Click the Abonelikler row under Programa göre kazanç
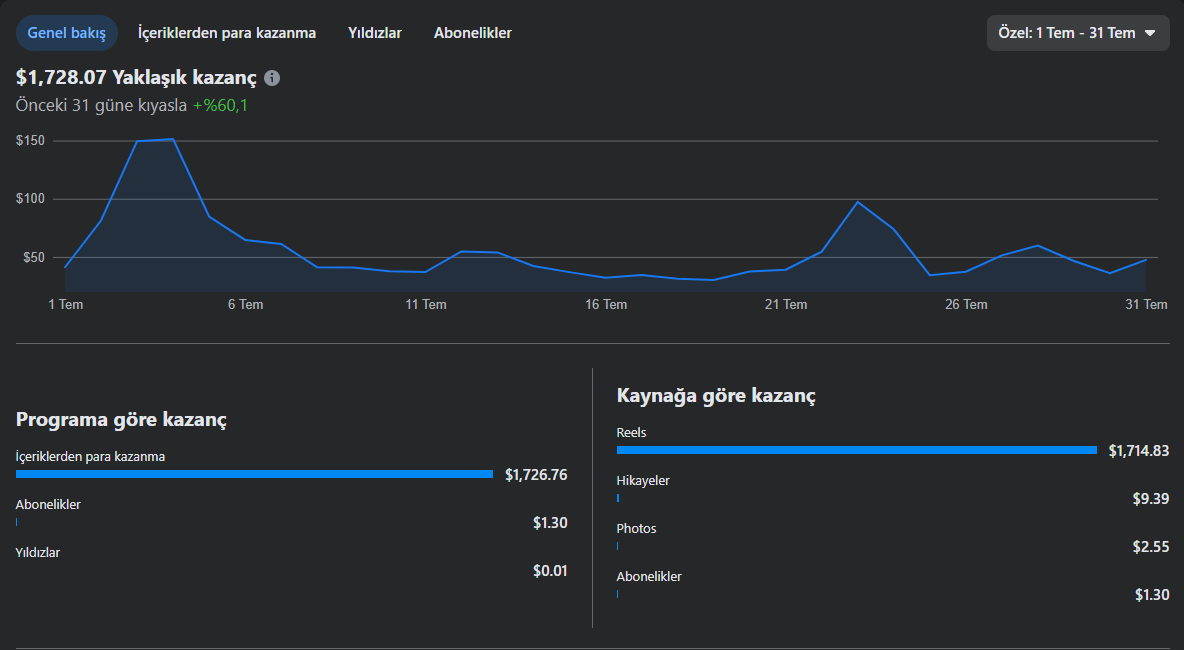Viewport: 1184px width, 650px height. (x=291, y=513)
